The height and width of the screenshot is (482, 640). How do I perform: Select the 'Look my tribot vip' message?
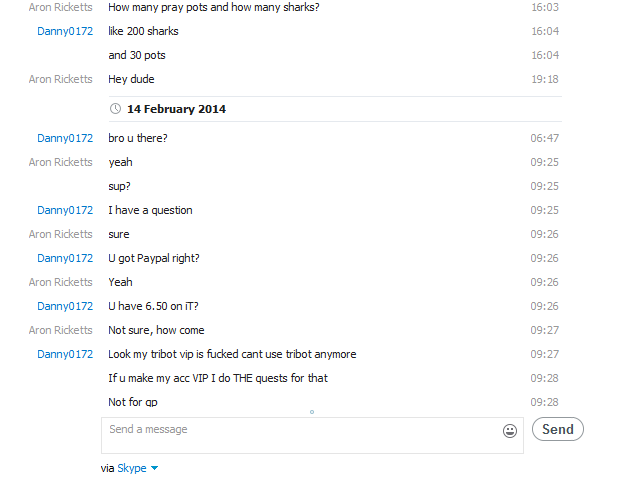(x=232, y=354)
